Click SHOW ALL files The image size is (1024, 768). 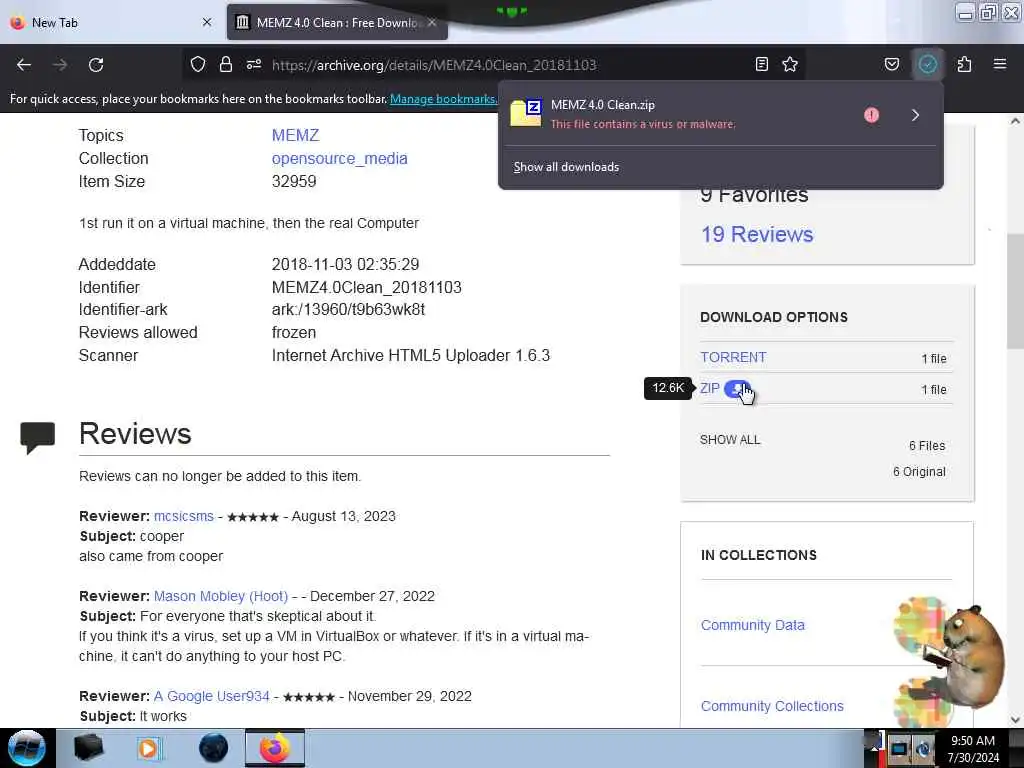730,440
